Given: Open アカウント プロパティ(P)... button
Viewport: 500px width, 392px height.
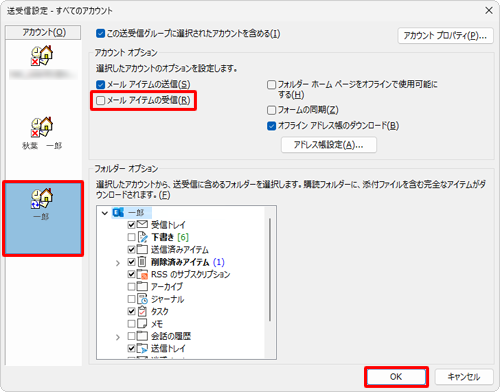Looking at the screenshot, I should click(x=445, y=35).
